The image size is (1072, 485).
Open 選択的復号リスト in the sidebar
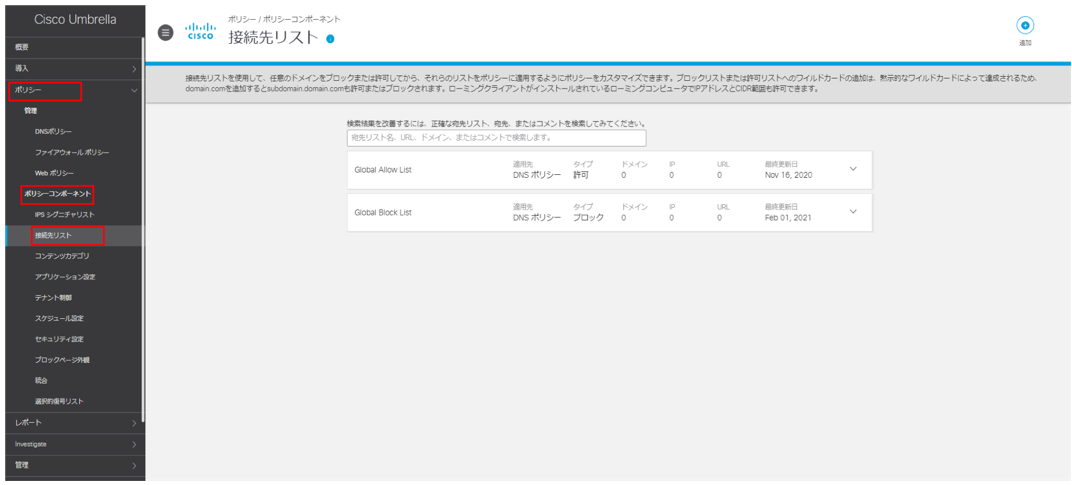point(59,401)
